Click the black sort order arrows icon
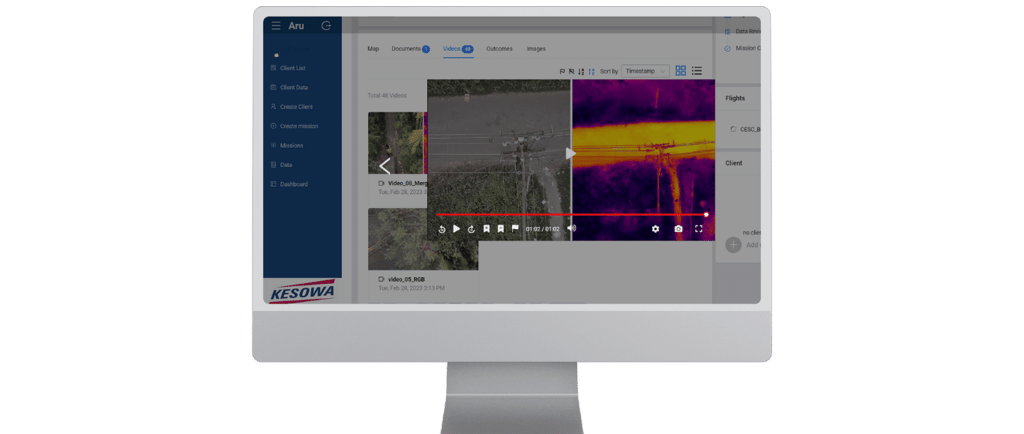Image resolution: width=1024 pixels, height=434 pixels. pyautogui.click(x=581, y=71)
